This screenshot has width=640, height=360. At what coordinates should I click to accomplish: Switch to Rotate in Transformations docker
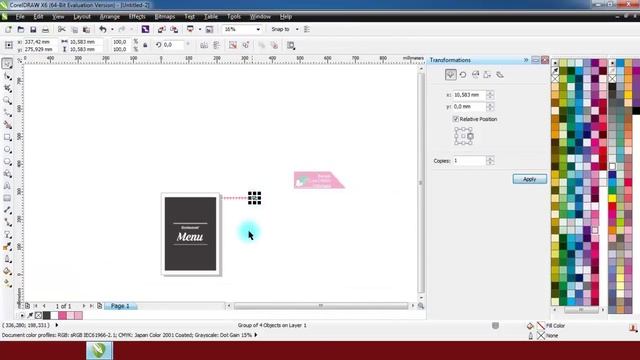[463, 75]
